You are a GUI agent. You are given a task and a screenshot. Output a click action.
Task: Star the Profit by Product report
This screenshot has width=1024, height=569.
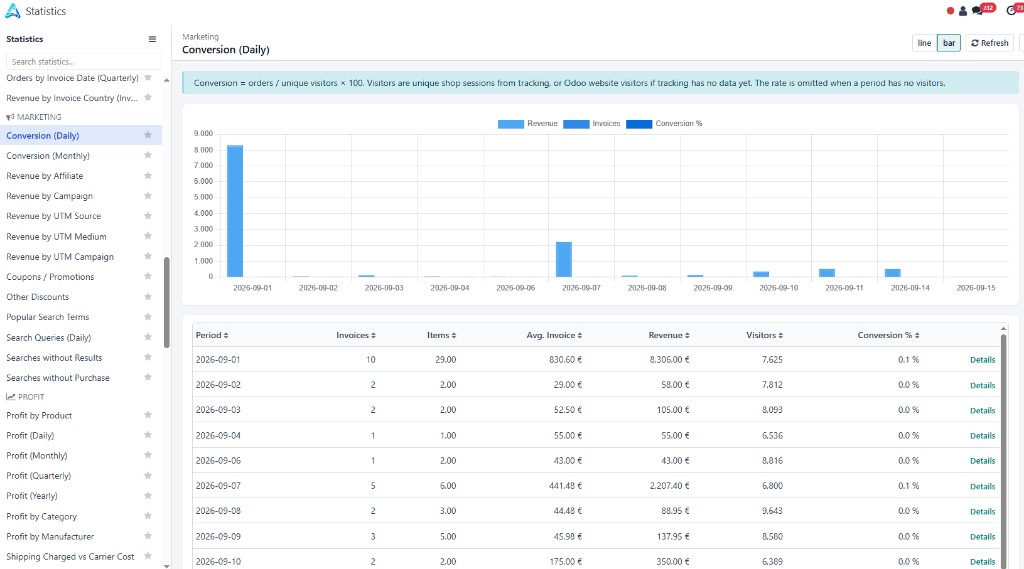point(148,415)
